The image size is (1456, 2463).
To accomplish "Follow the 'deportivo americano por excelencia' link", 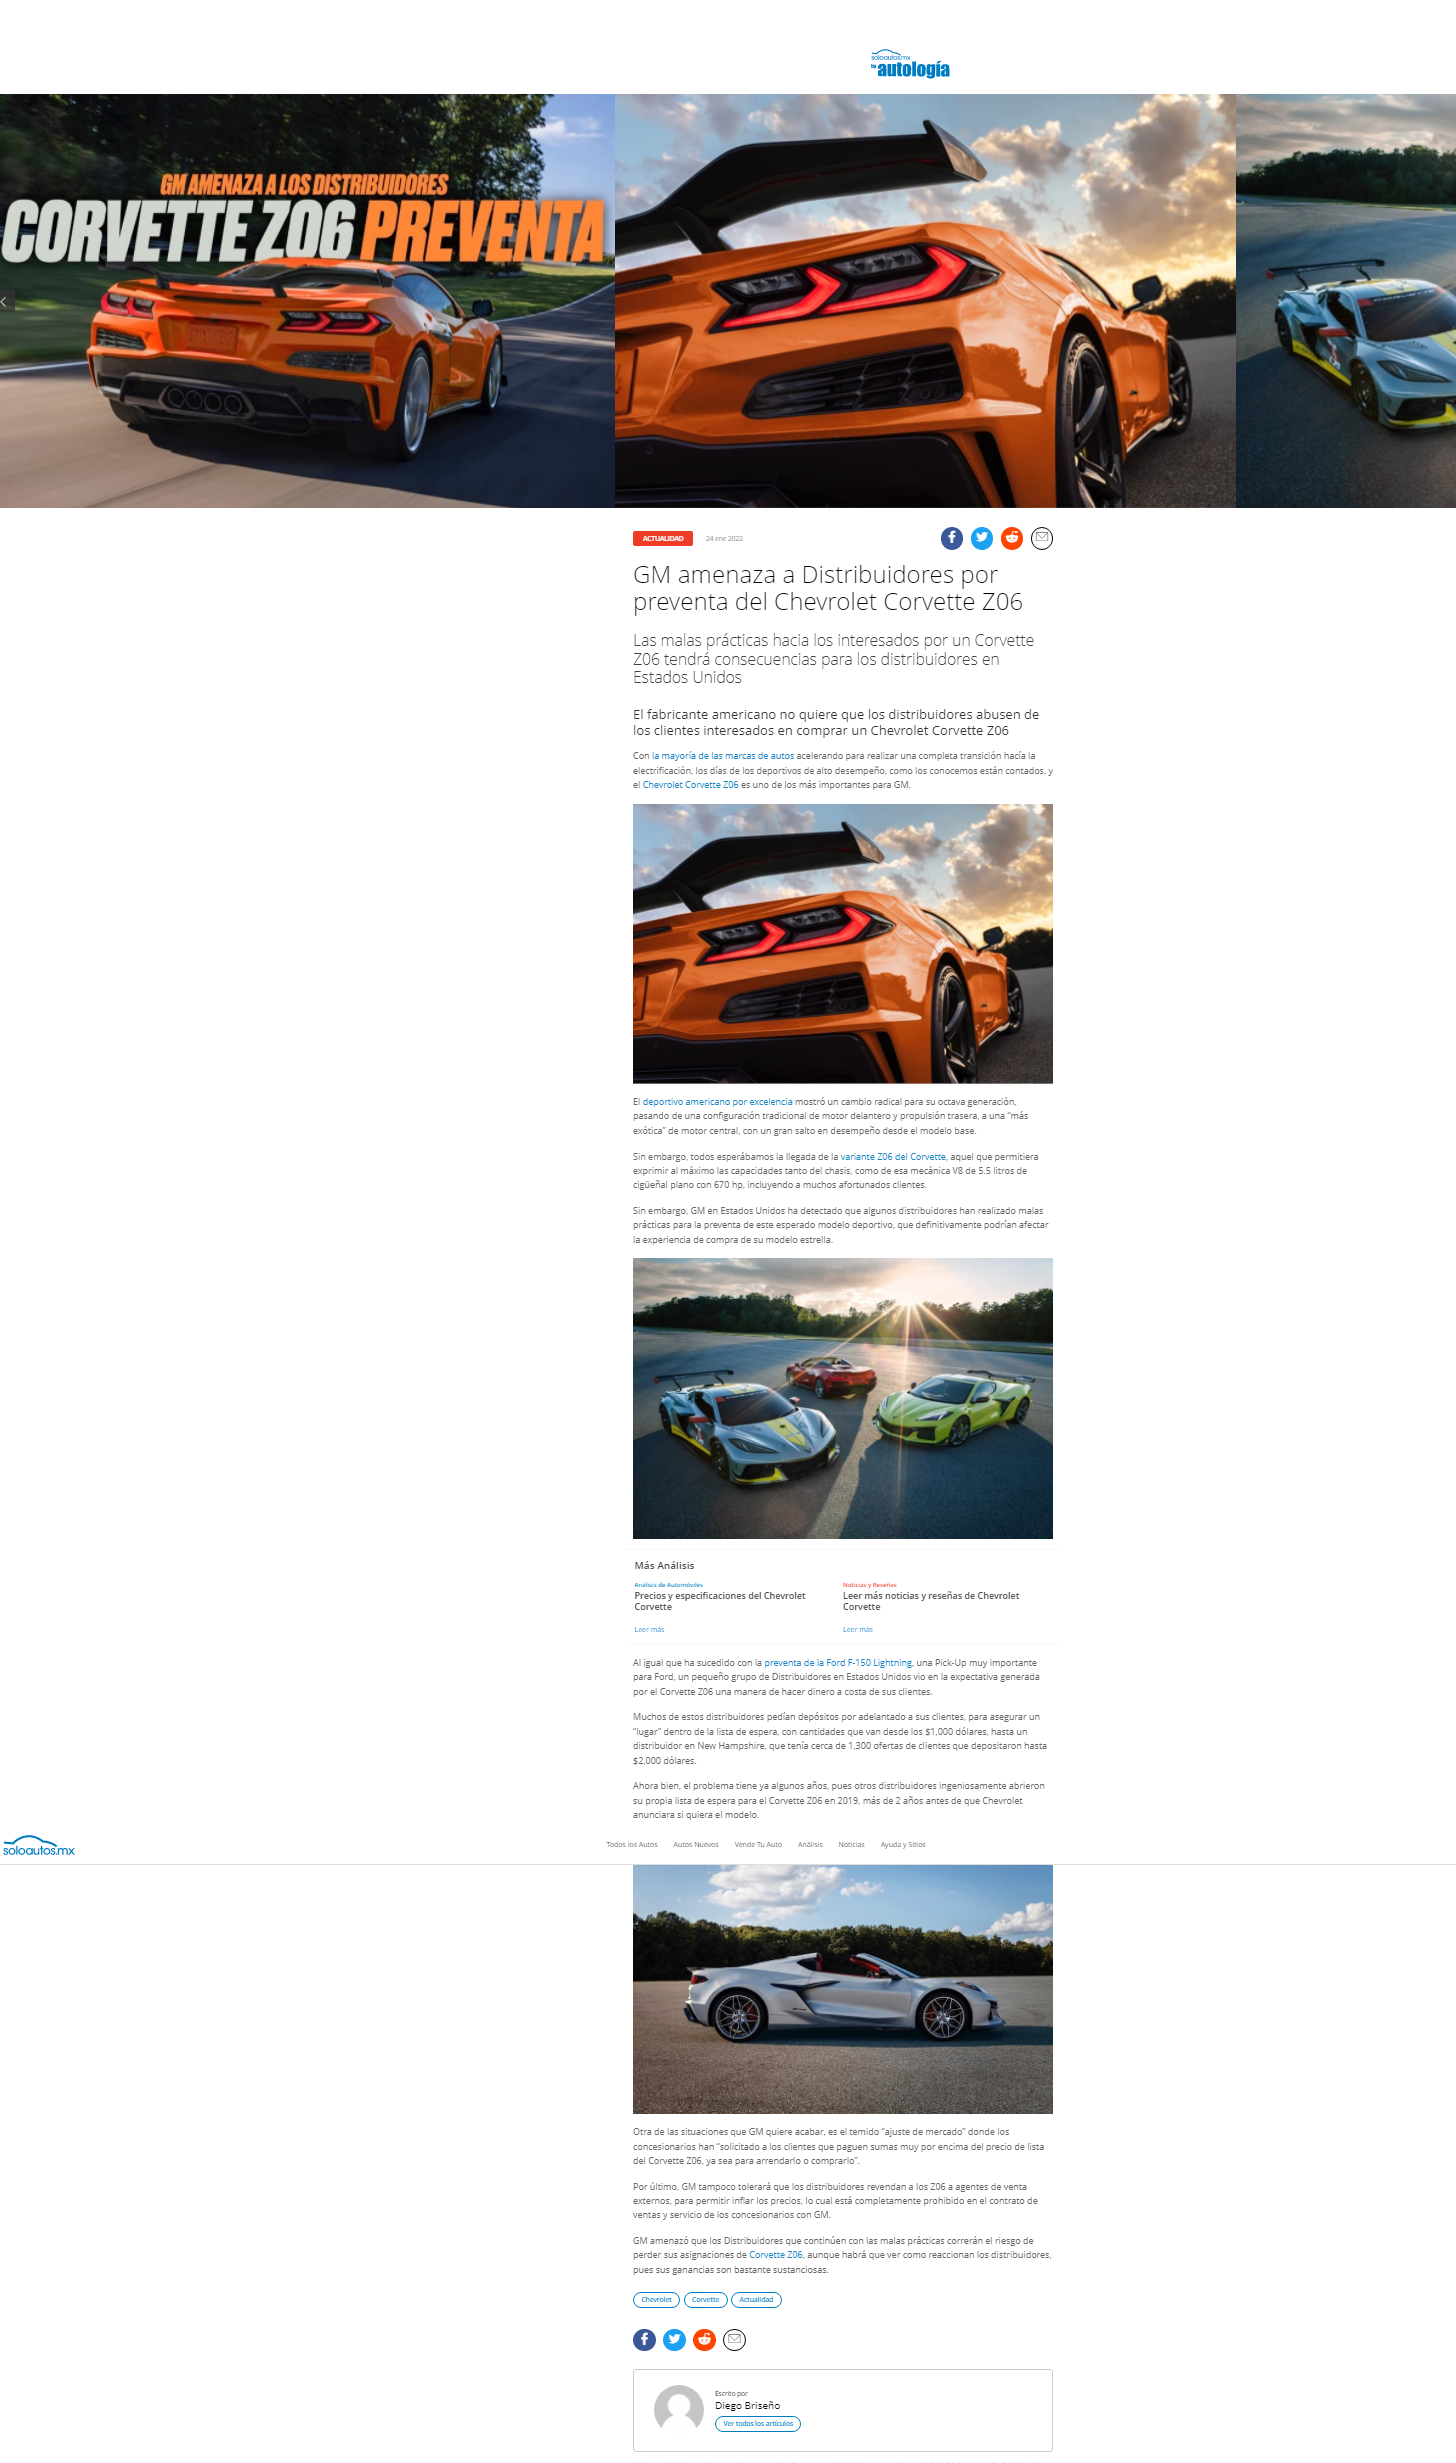I will pyautogui.click(x=718, y=1102).
